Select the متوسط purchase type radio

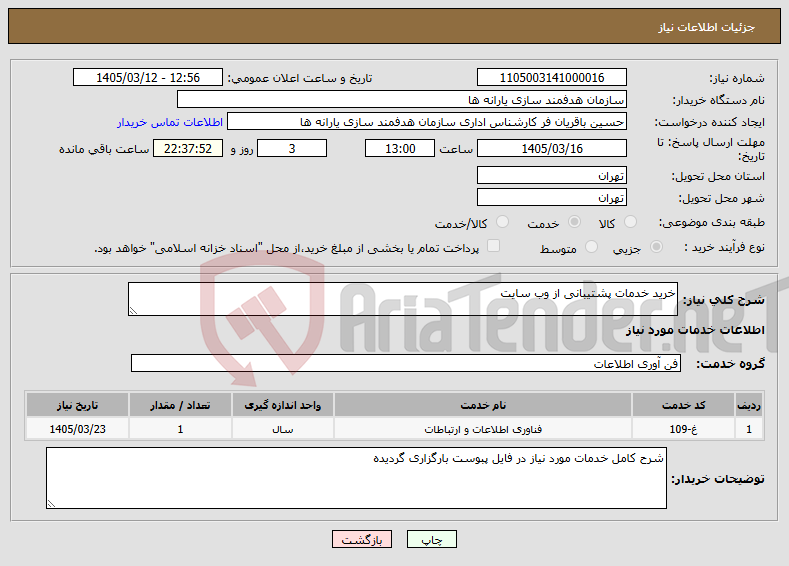click(591, 247)
